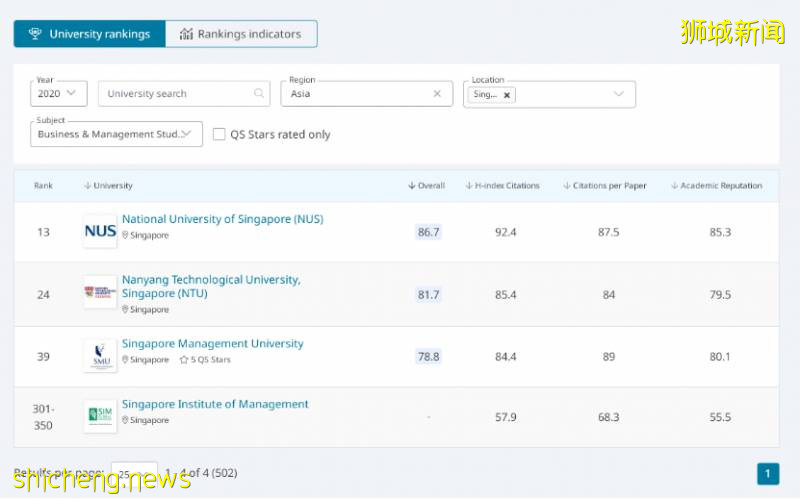Clear the Asia region with X icon
Screen dimensions: 800x499
tap(437, 94)
